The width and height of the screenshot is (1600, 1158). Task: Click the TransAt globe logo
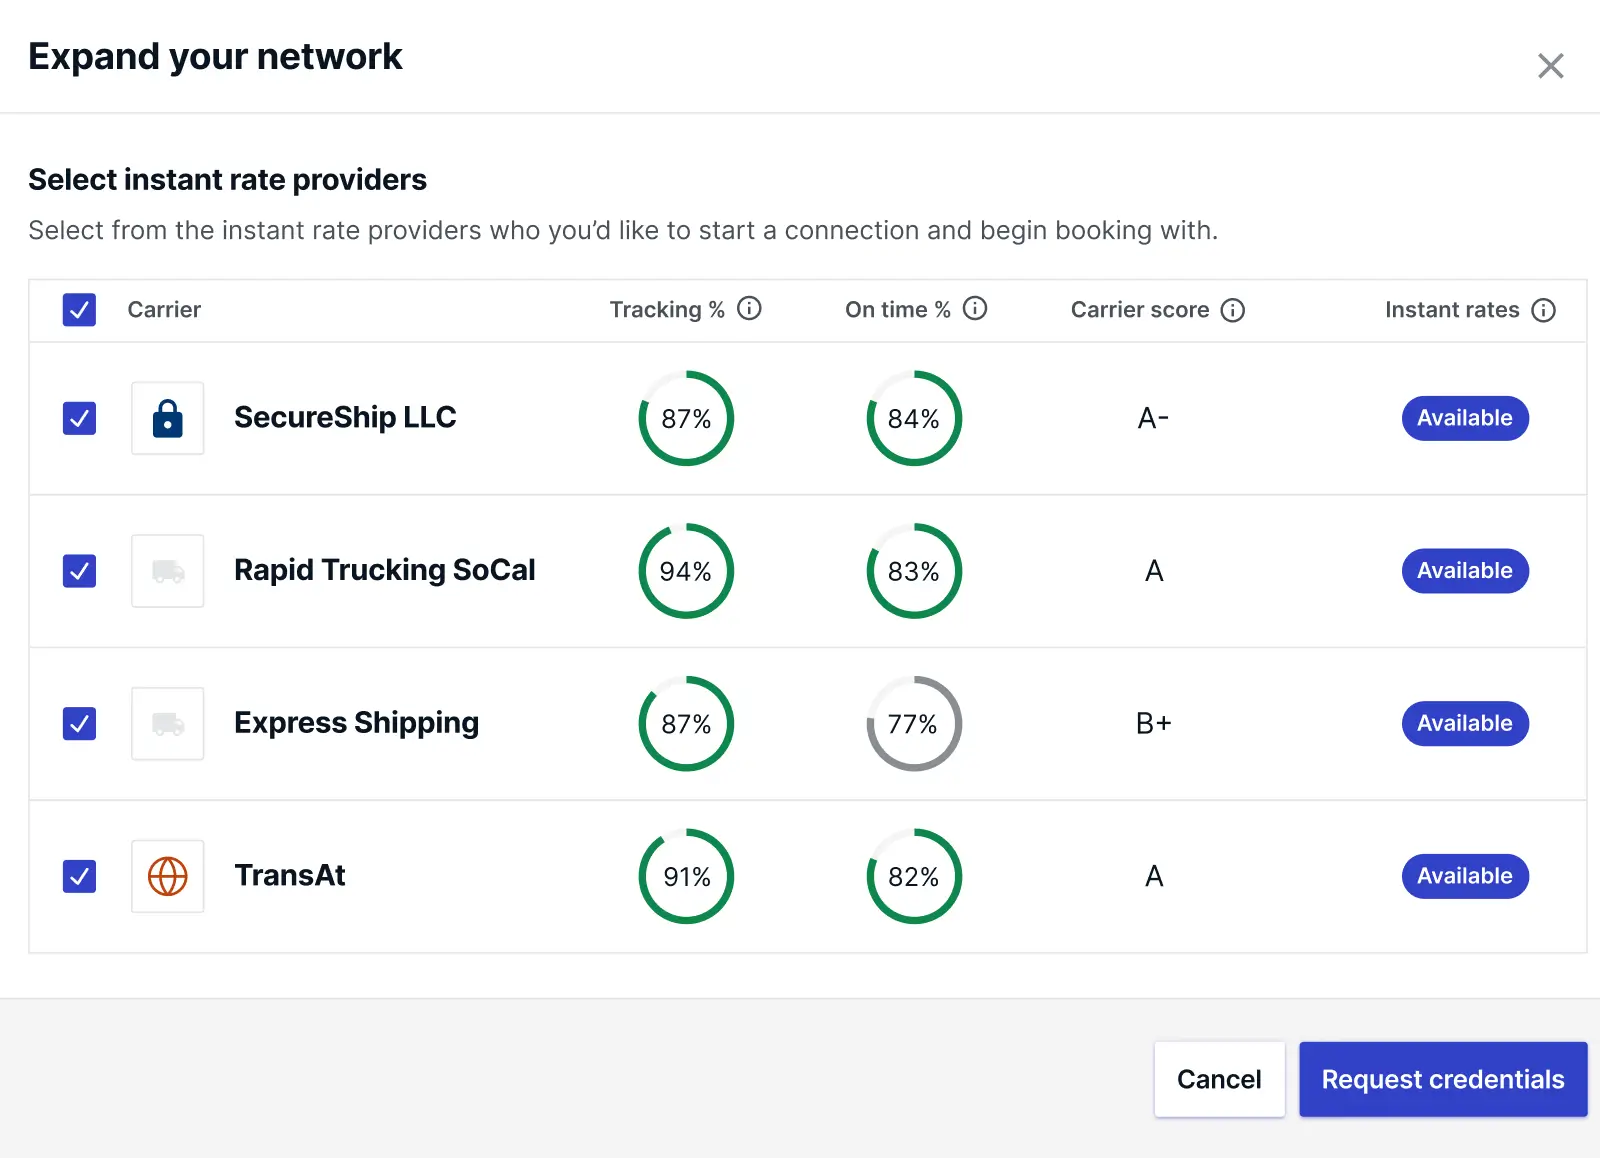168,876
